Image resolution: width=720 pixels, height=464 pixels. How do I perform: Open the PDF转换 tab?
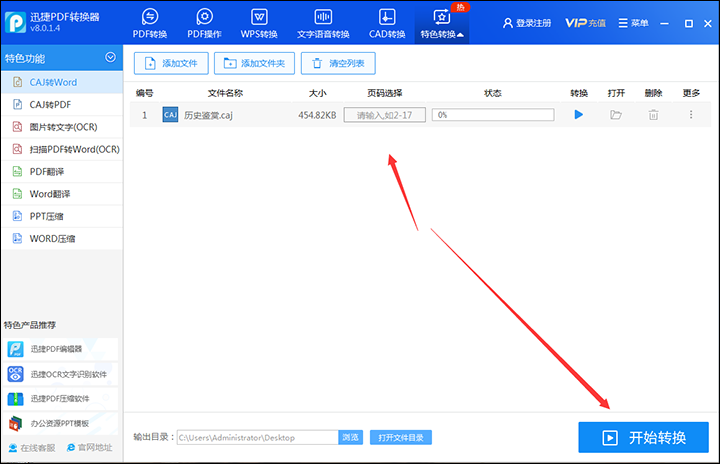point(150,23)
